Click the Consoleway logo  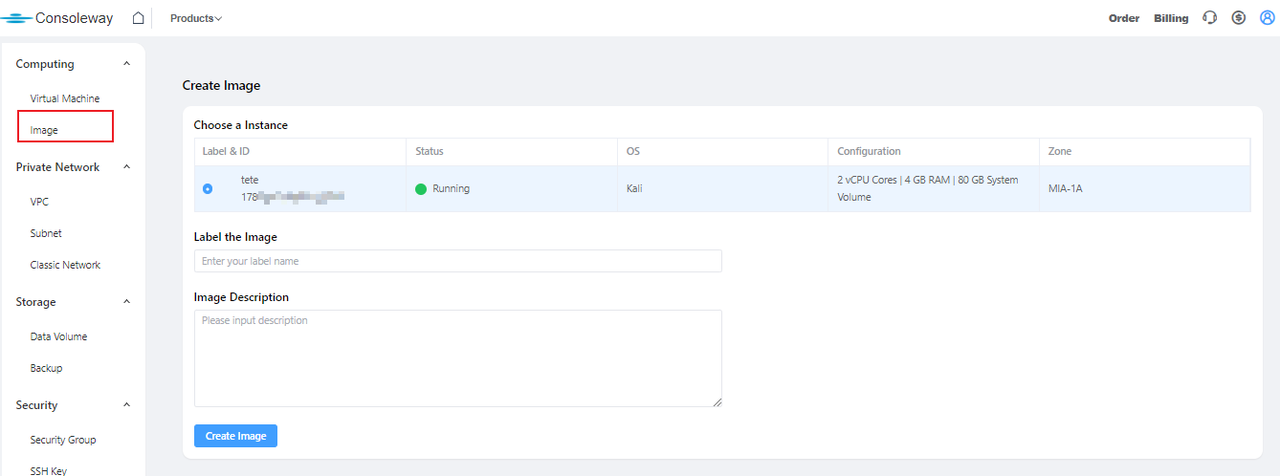click(x=58, y=18)
